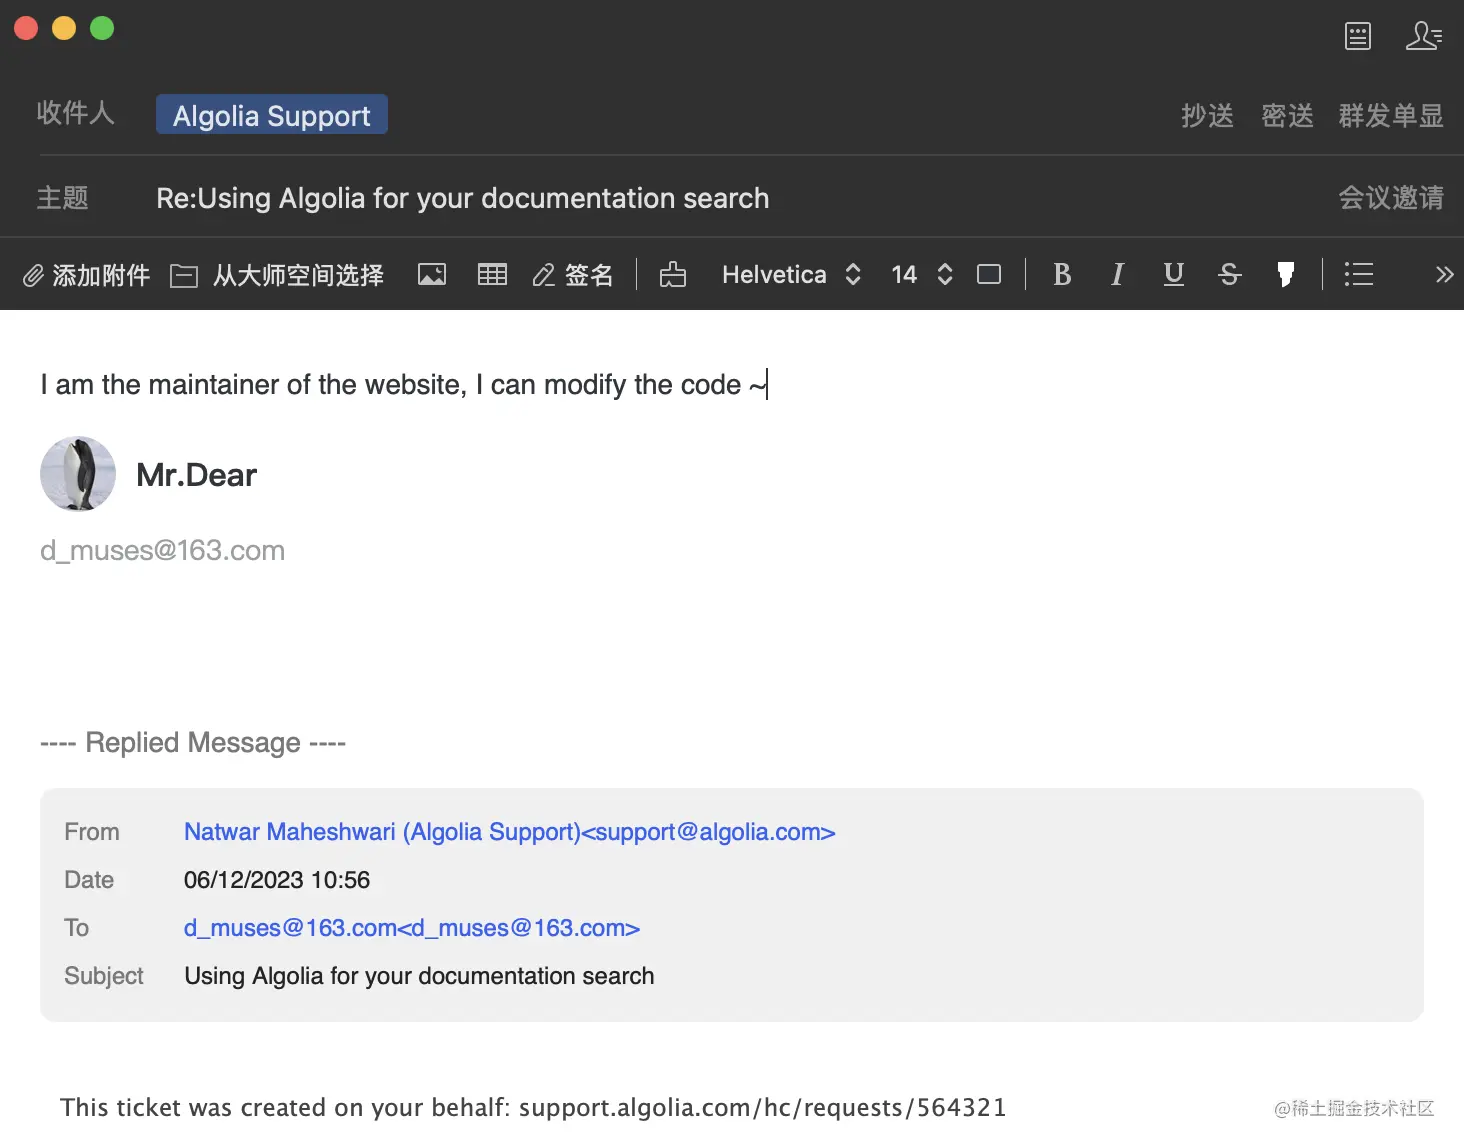
Task: Click the 添加附件 add attachment label
Action: [101, 275]
